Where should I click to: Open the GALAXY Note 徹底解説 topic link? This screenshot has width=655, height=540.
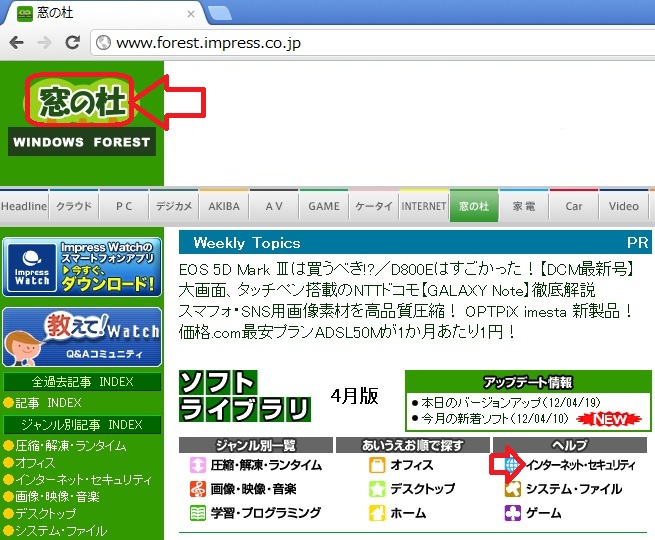pyautogui.click(x=387, y=290)
